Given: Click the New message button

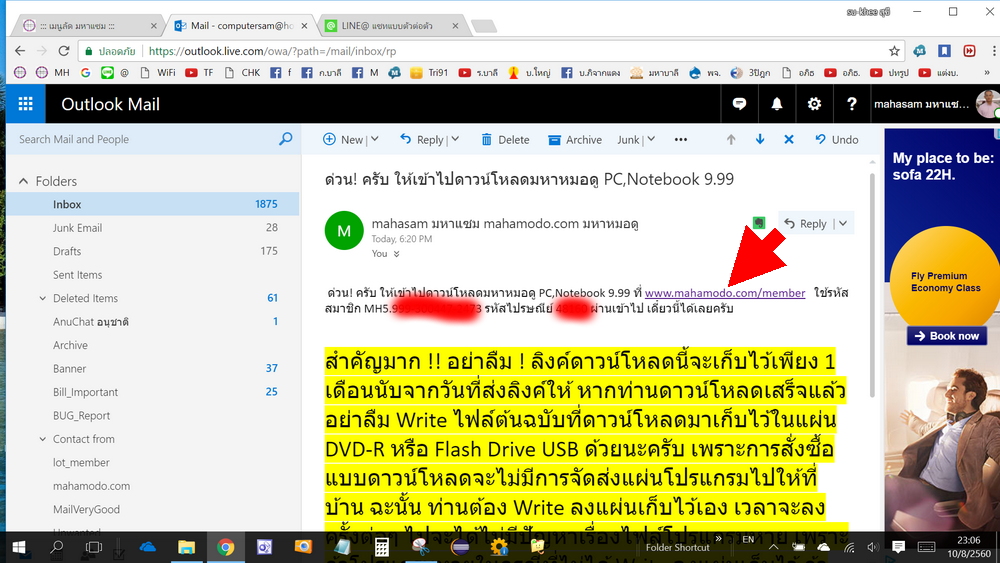Looking at the screenshot, I should [x=343, y=139].
